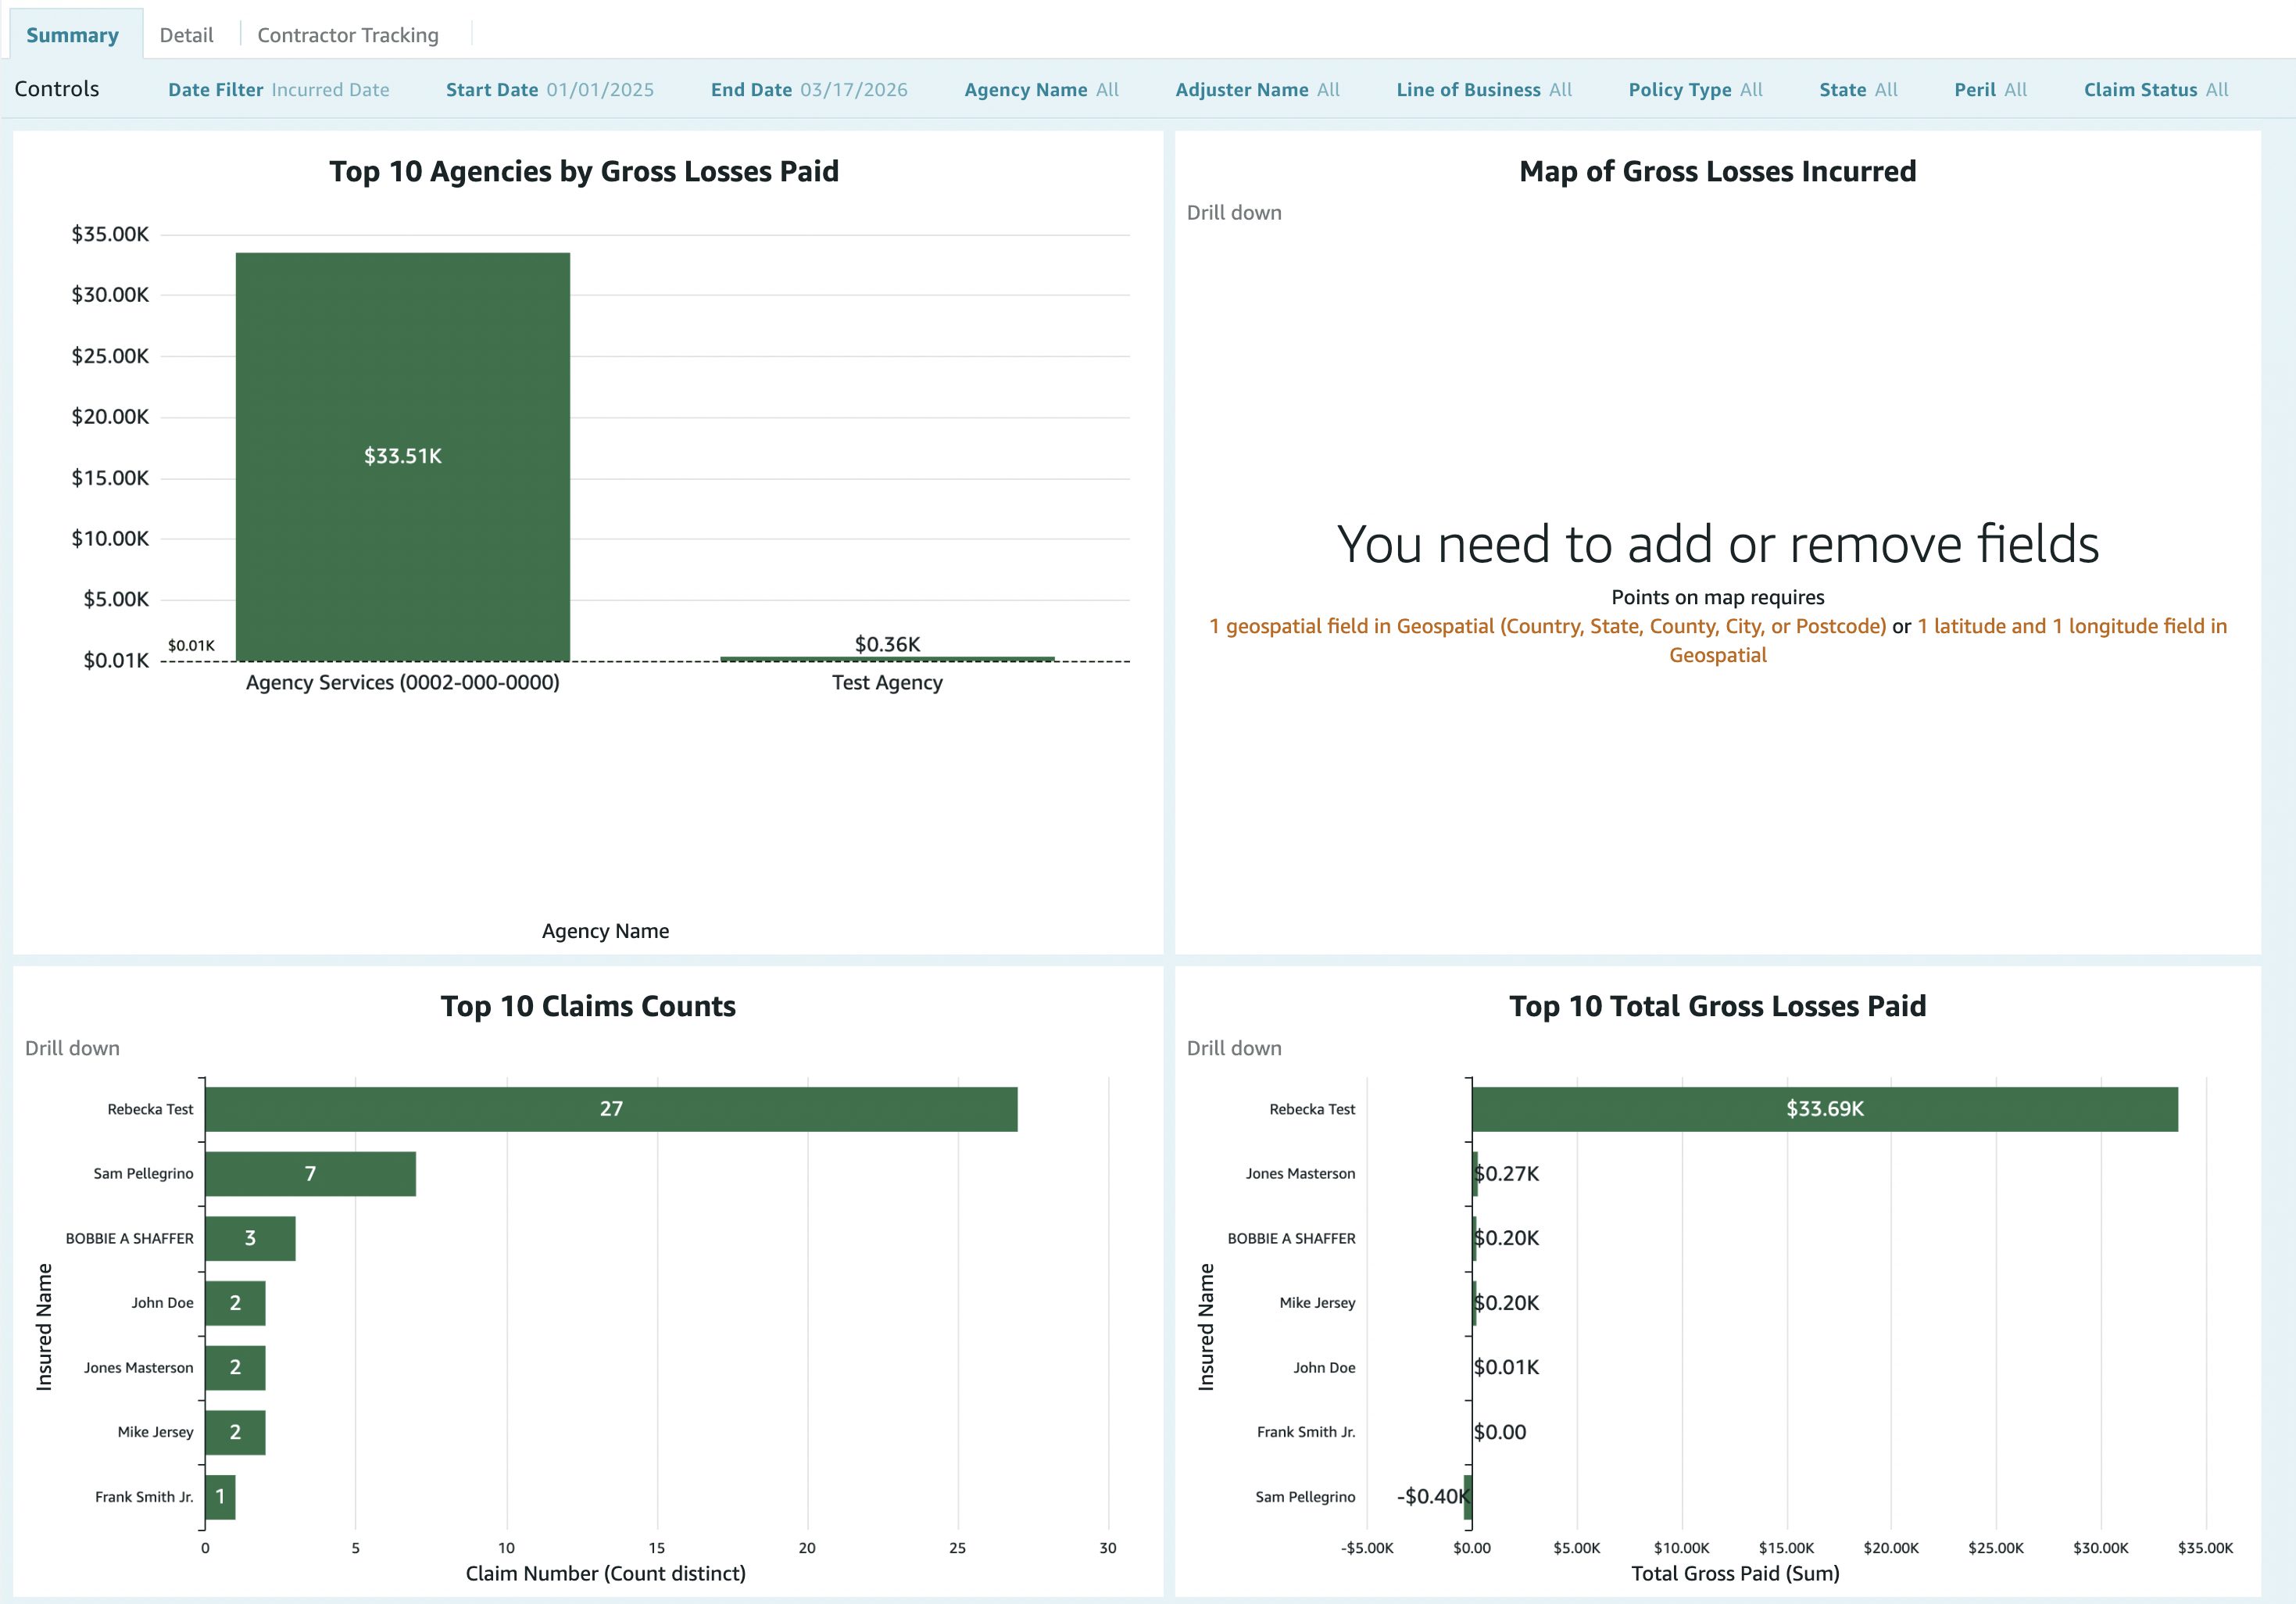This screenshot has height=1604, width=2296.
Task: Expand the State filter dropdown
Action: click(x=1858, y=89)
